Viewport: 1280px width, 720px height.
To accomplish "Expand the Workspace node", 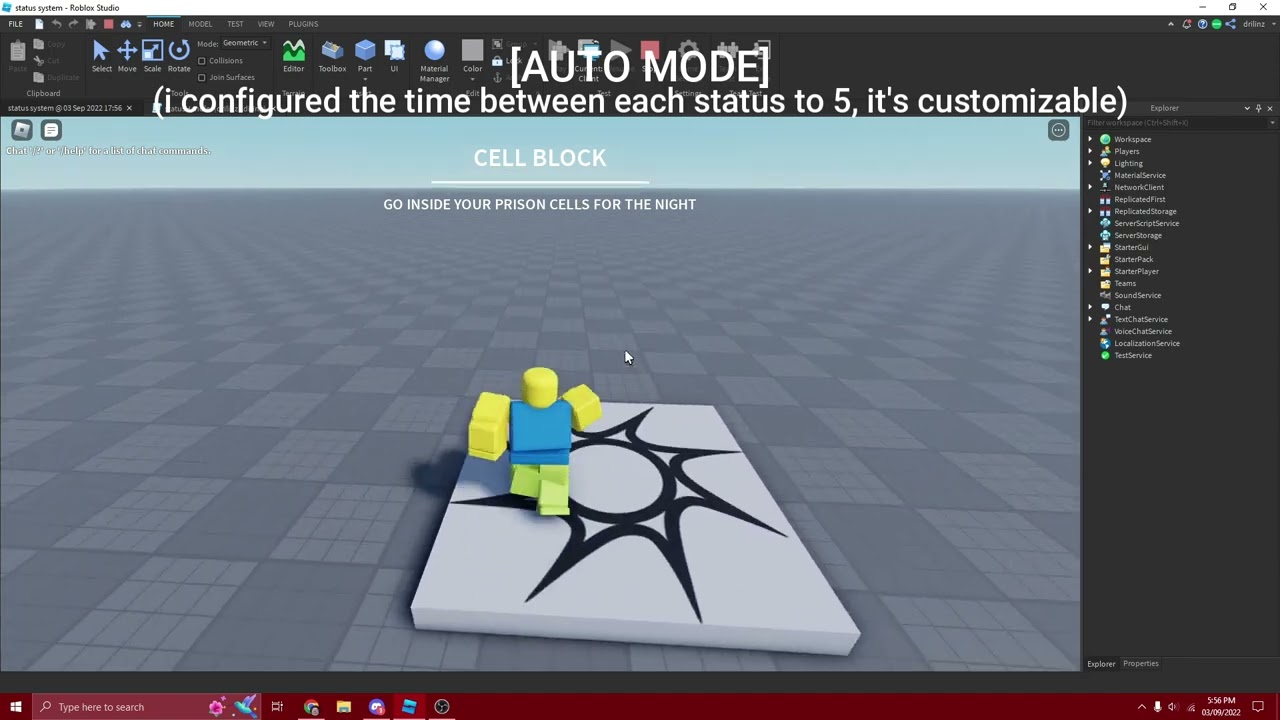I will click(1091, 139).
